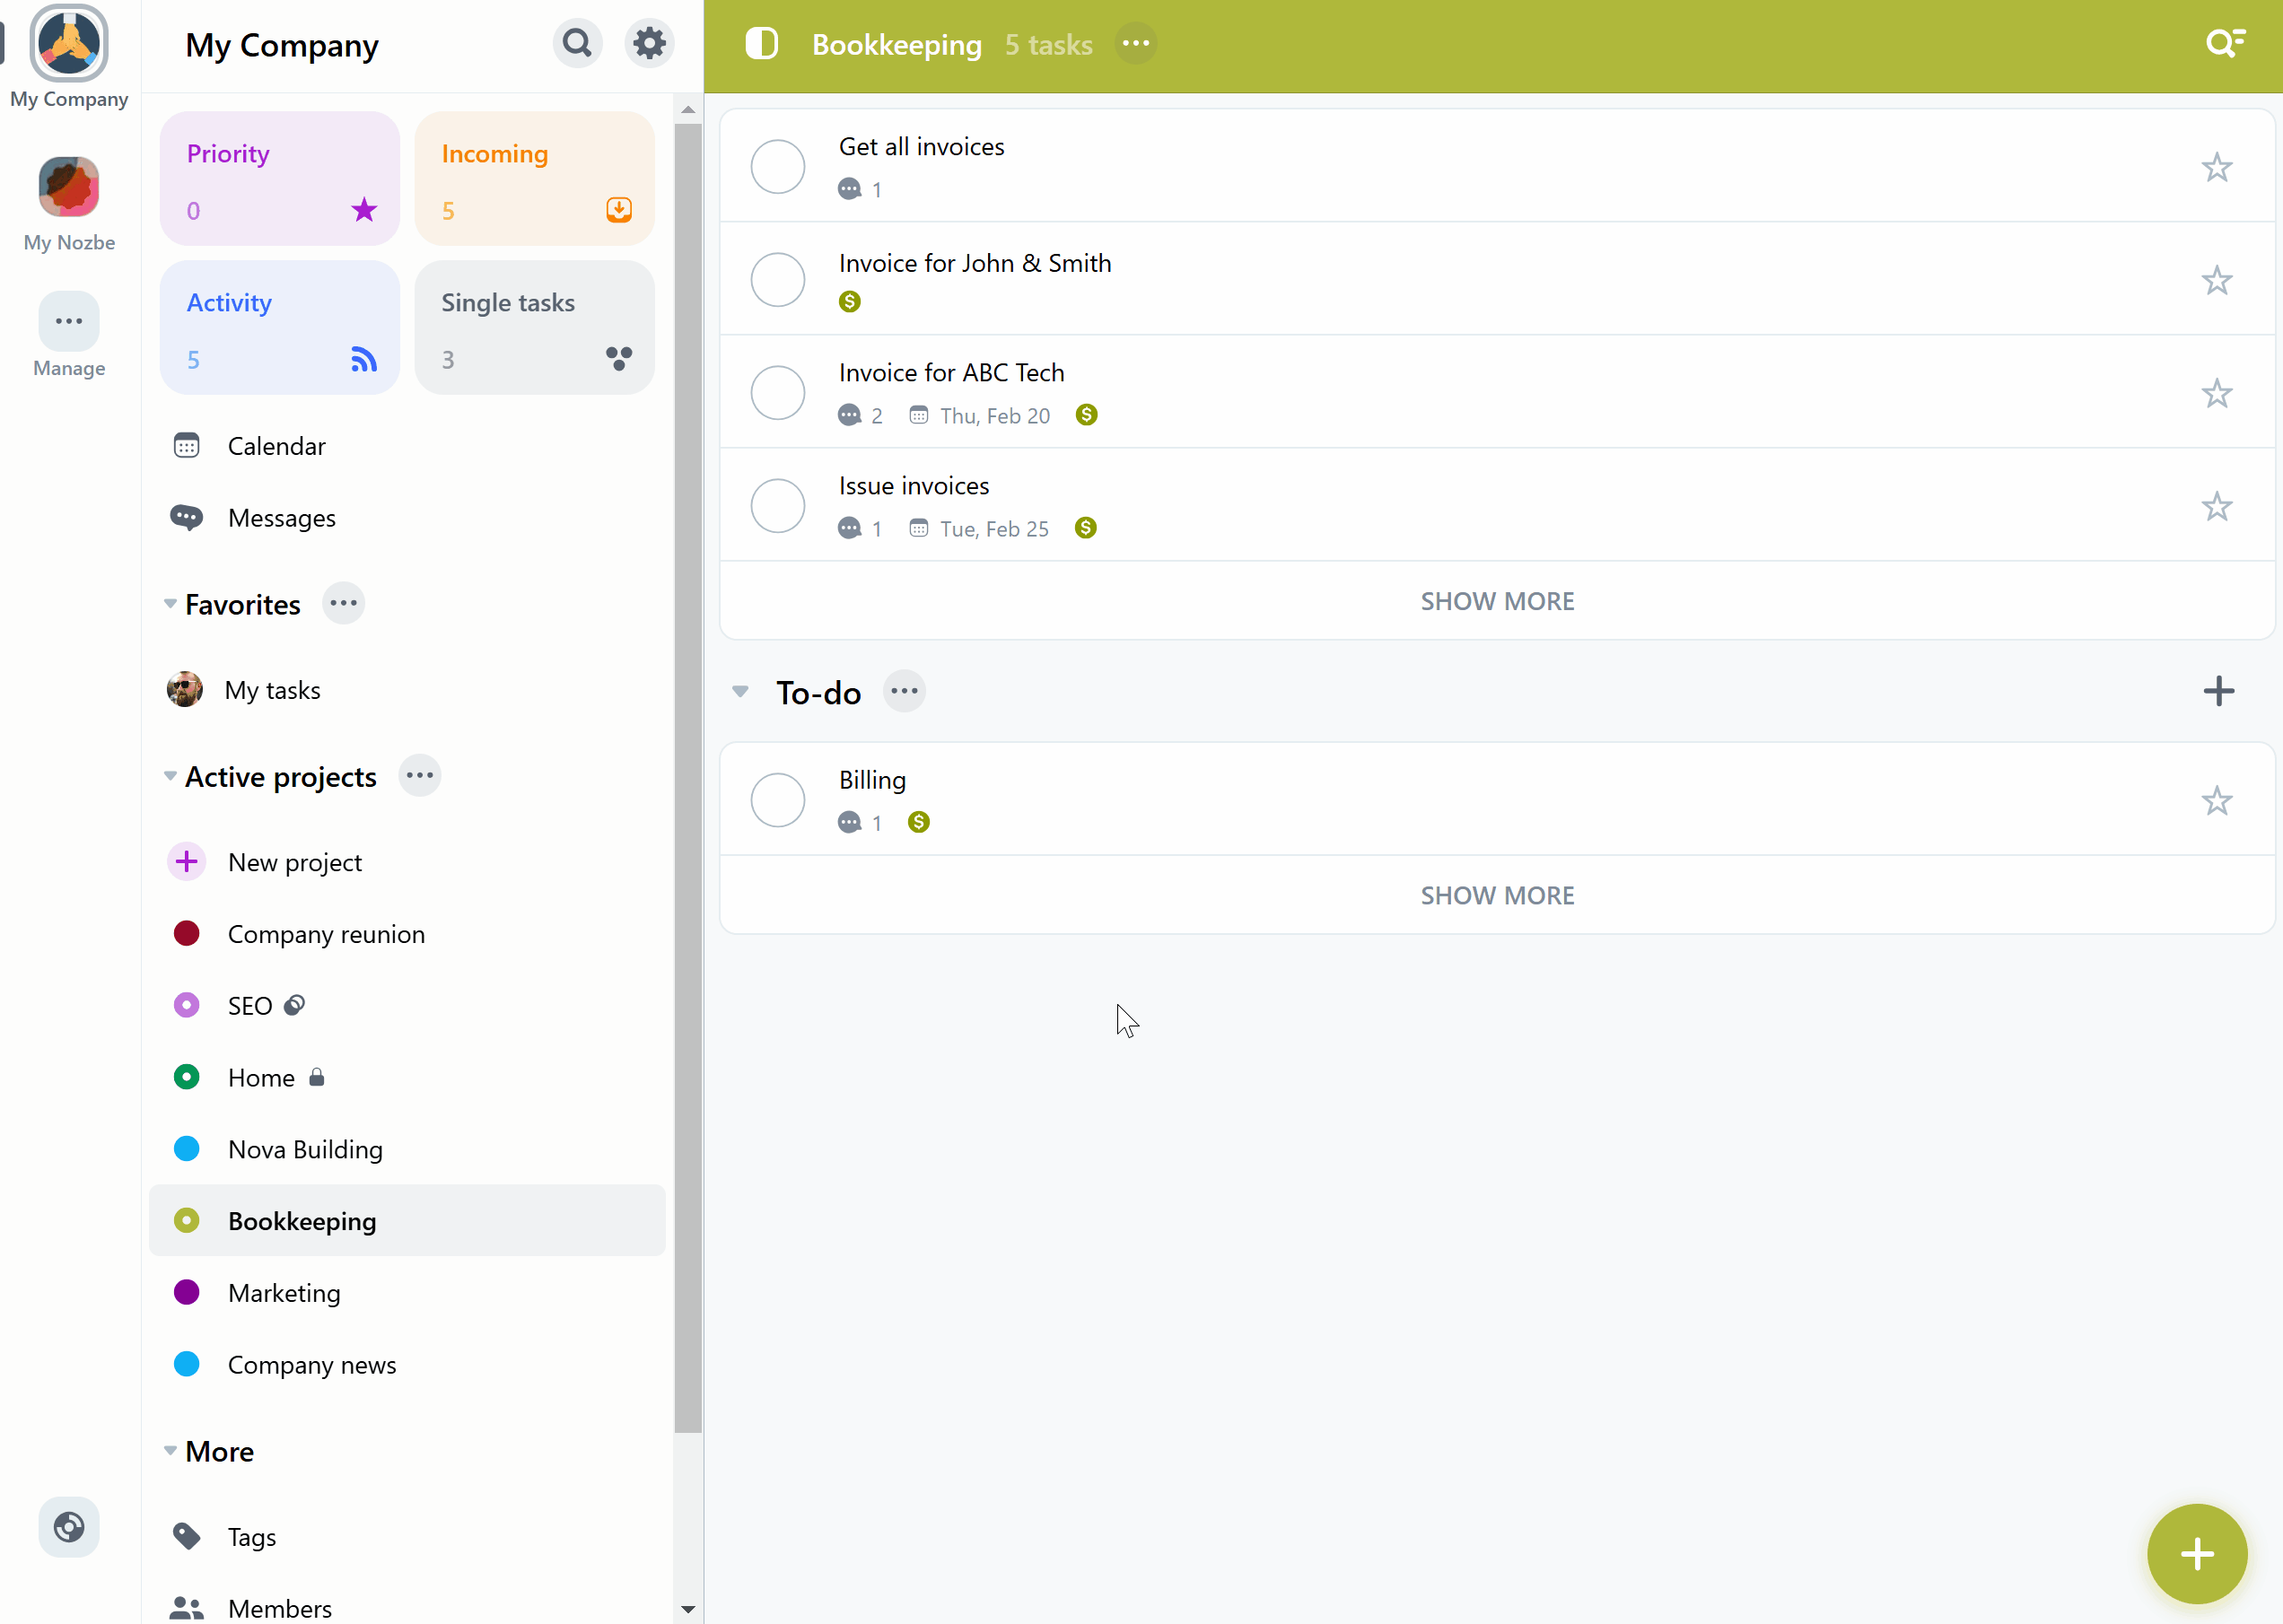Expand the To-do section with arrow toggle

pyautogui.click(x=739, y=691)
